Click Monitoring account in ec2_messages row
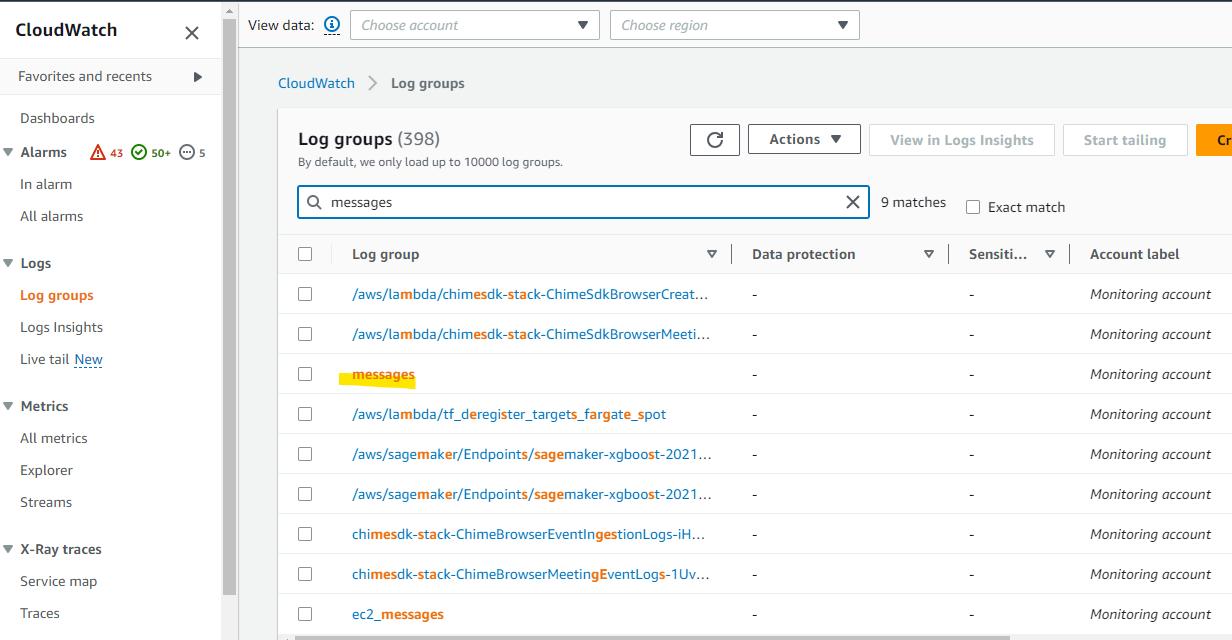 click(x=1150, y=614)
